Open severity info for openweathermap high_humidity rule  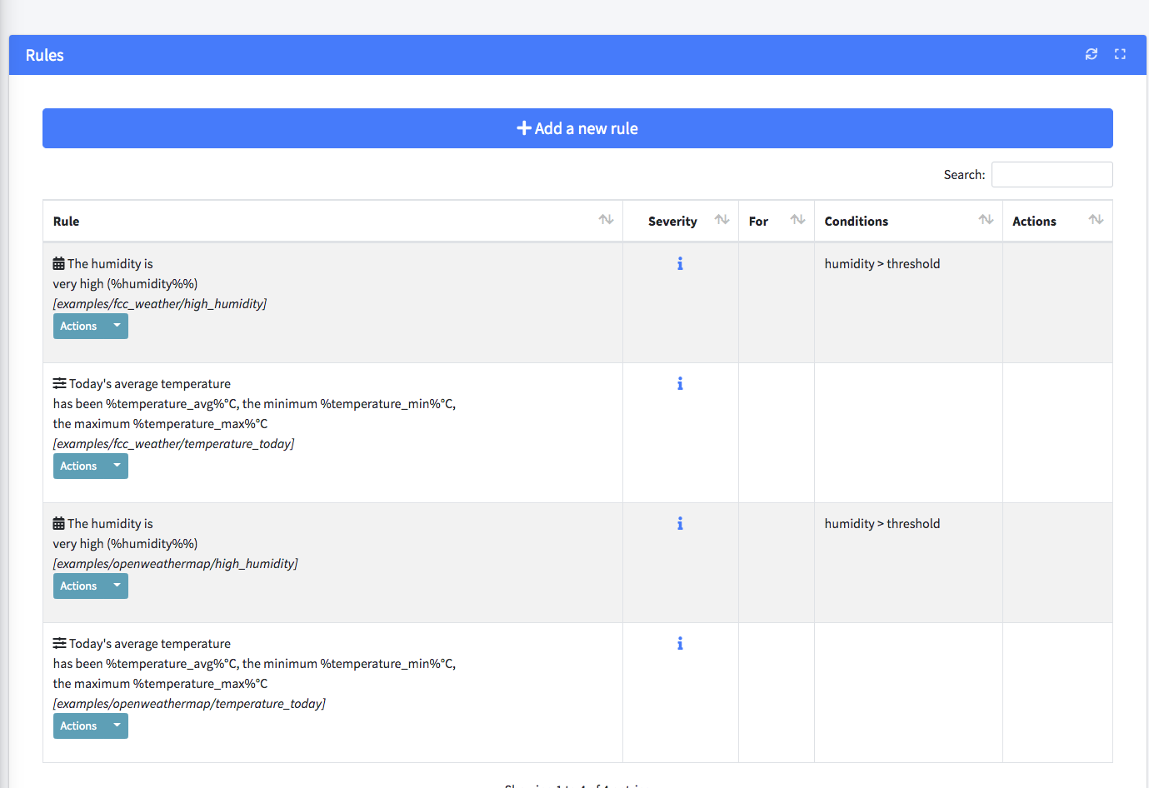click(x=680, y=523)
